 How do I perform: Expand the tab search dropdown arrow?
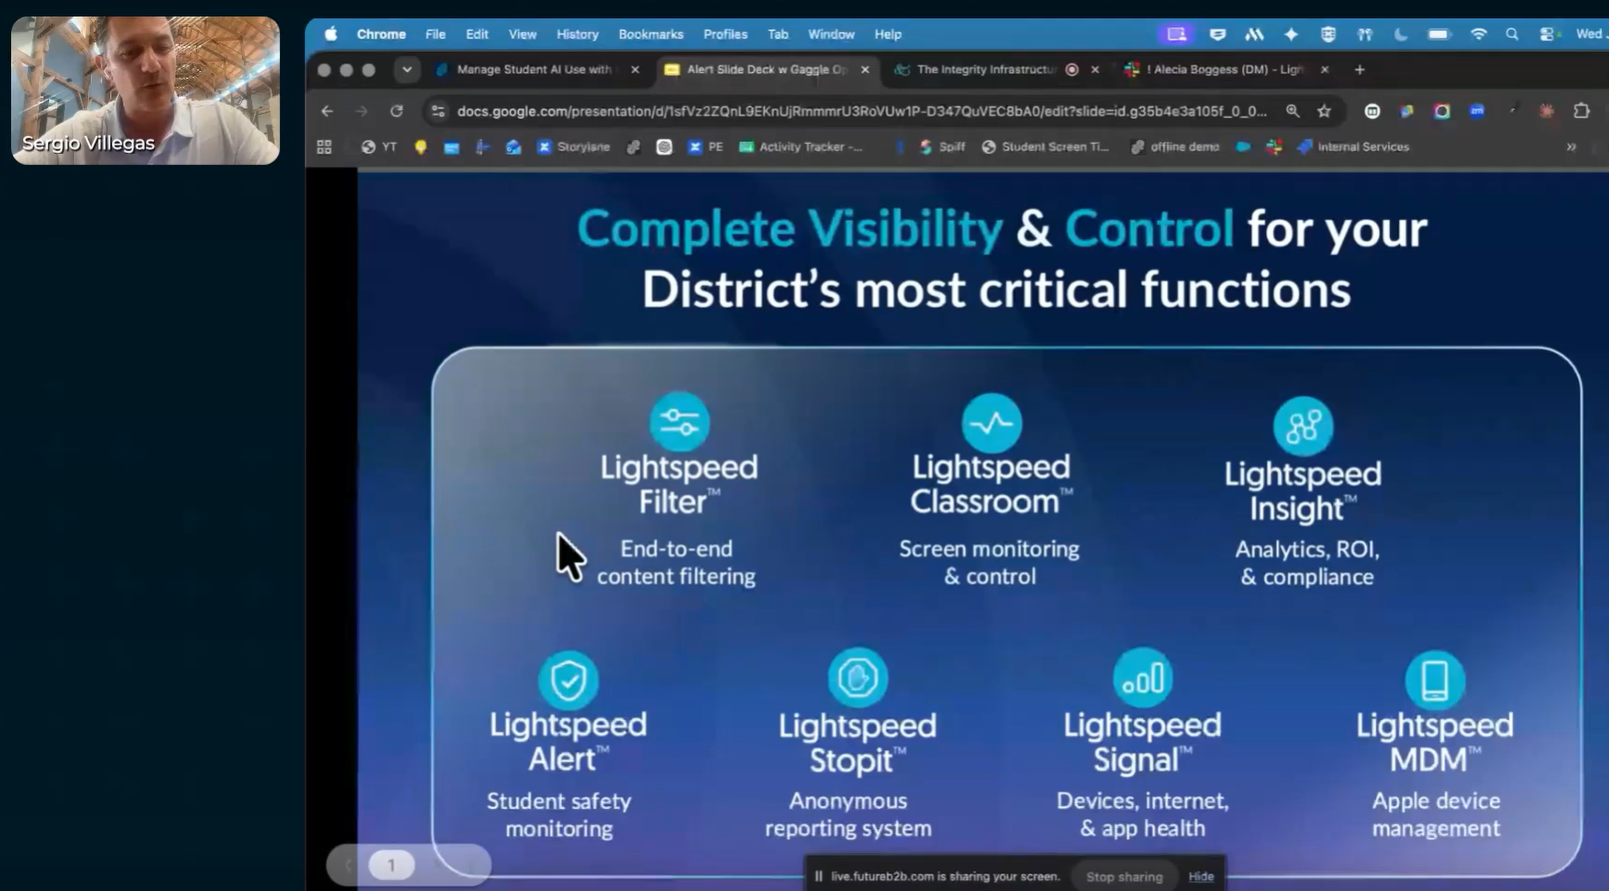tap(406, 70)
